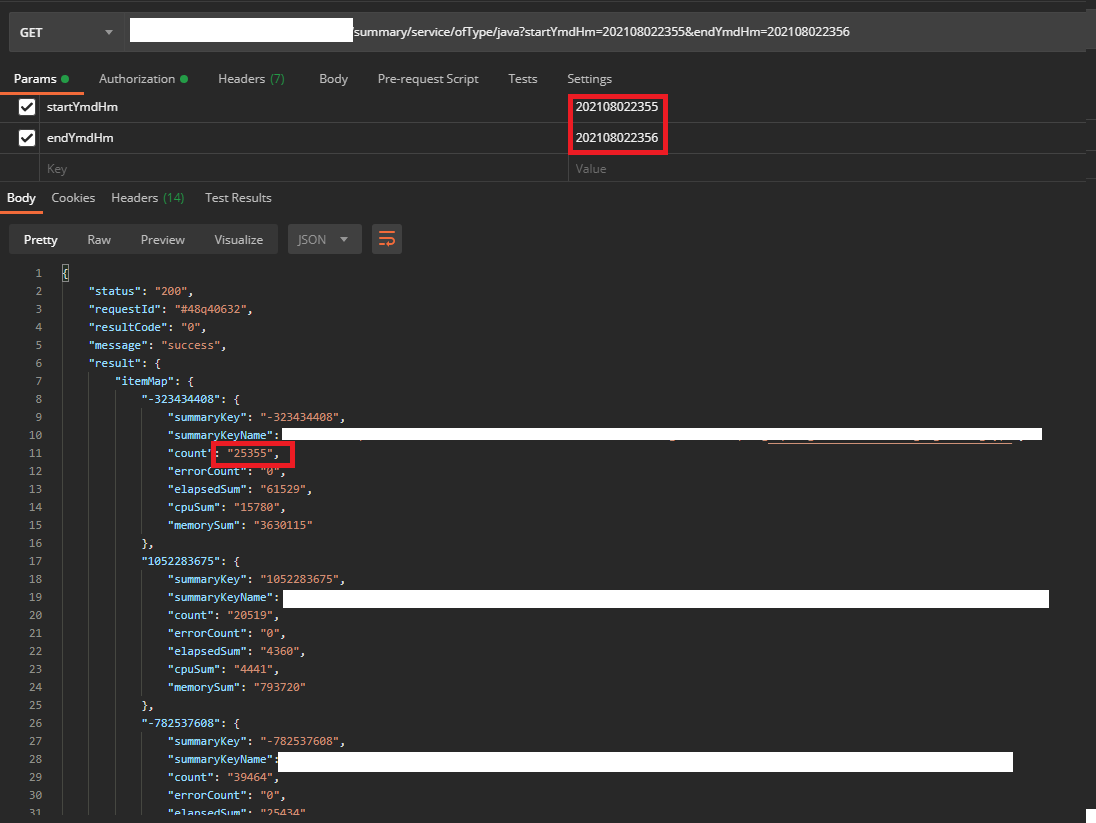Switch response view to Raw
Screen dimensions: 1096x823
99,240
